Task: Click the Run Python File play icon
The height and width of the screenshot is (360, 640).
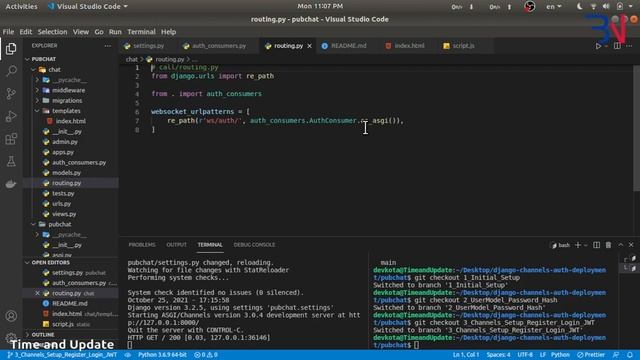Action: [598, 46]
